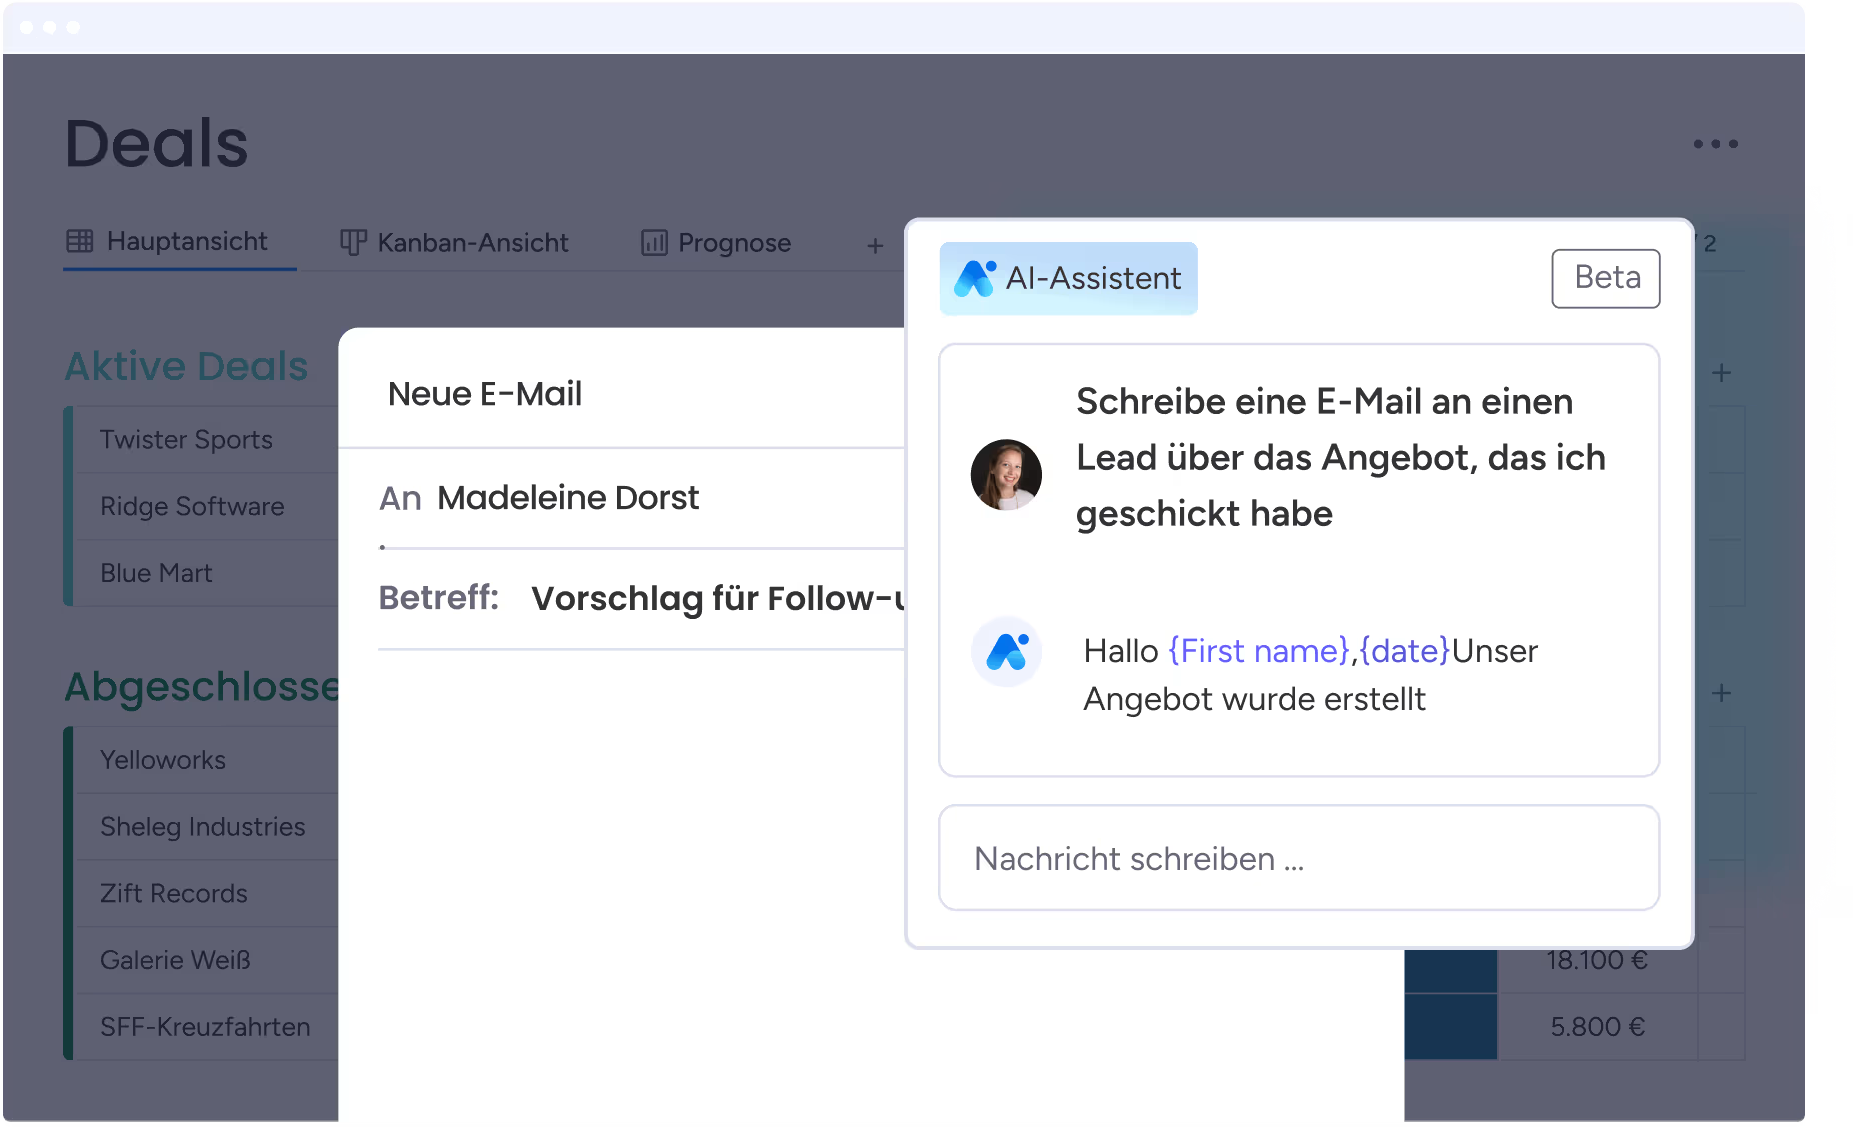The height and width of the screenshot is (1127, 1853).
Task: Collapse the Abgeschlossen deals group
Action: 202,687
